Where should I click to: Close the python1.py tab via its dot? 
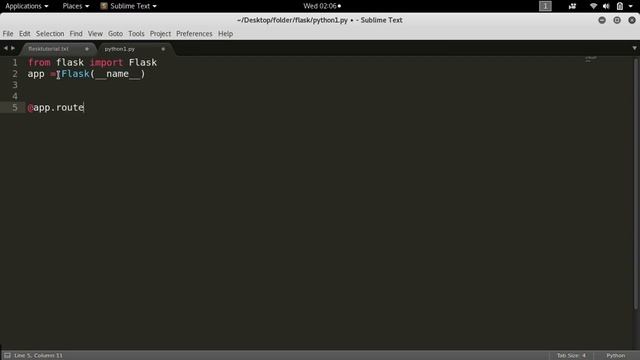[163, 49]
